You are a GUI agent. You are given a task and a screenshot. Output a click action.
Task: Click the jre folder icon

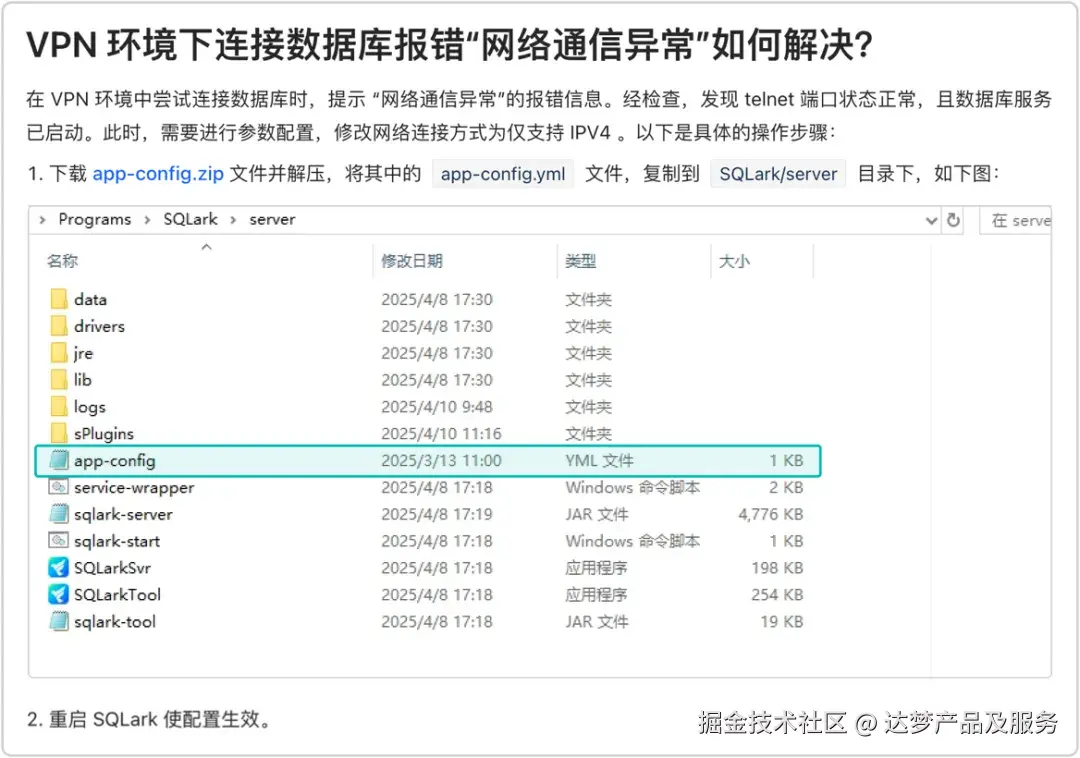click(x=59, y=352)
